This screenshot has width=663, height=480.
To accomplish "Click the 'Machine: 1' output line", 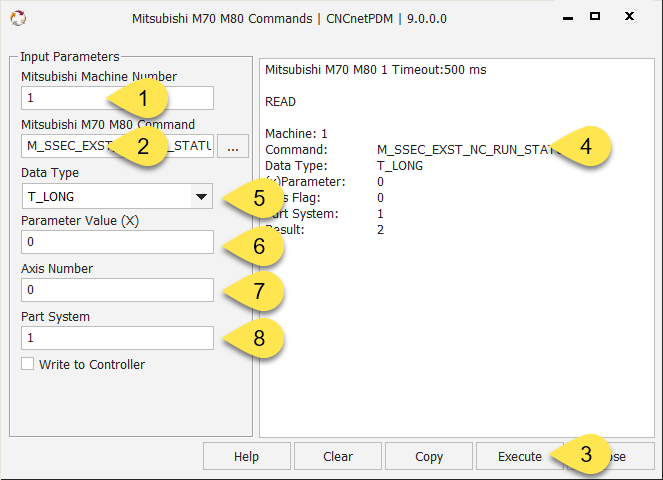I will 296,134.
